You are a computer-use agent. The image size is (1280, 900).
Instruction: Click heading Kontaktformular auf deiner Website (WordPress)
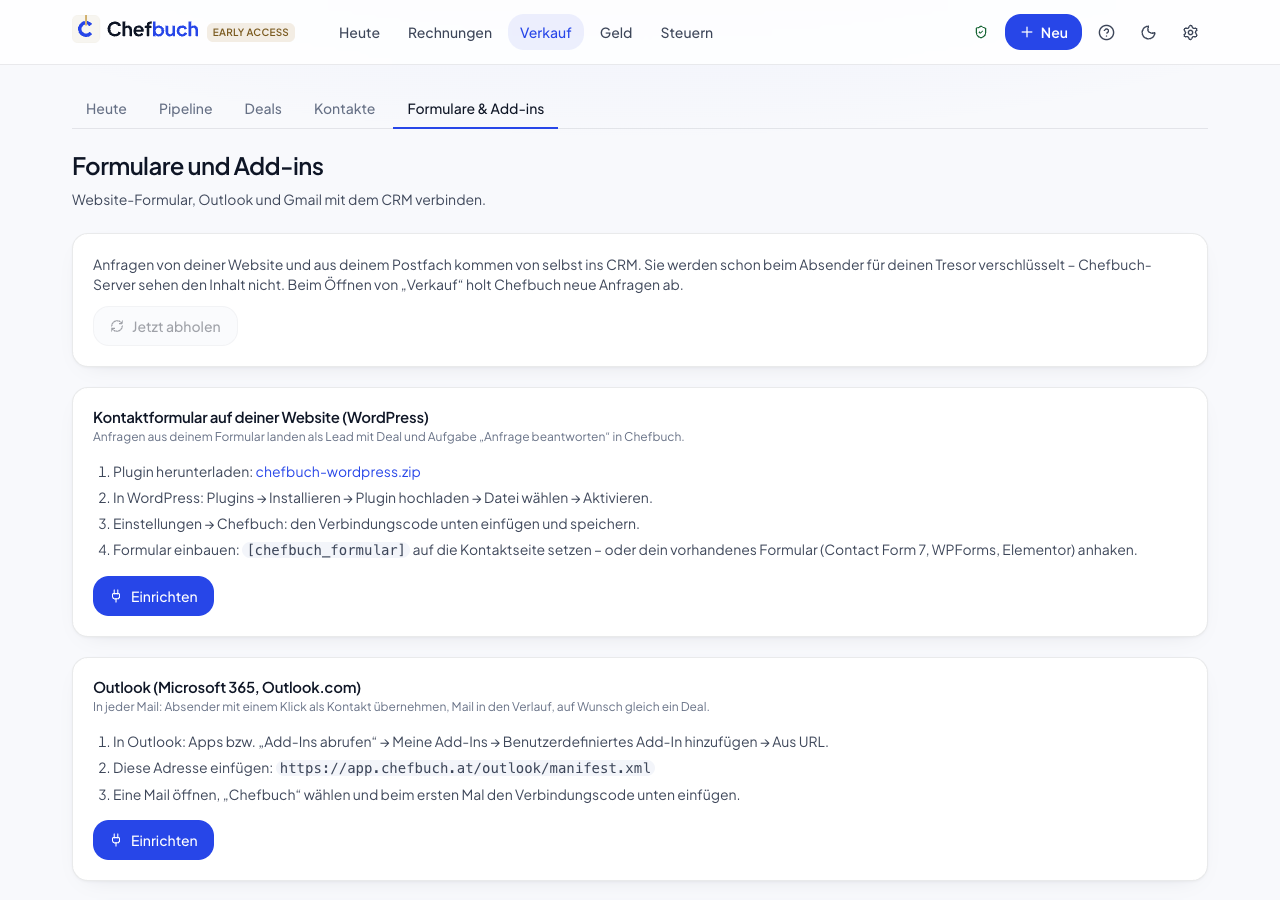[x=261, y=417]
